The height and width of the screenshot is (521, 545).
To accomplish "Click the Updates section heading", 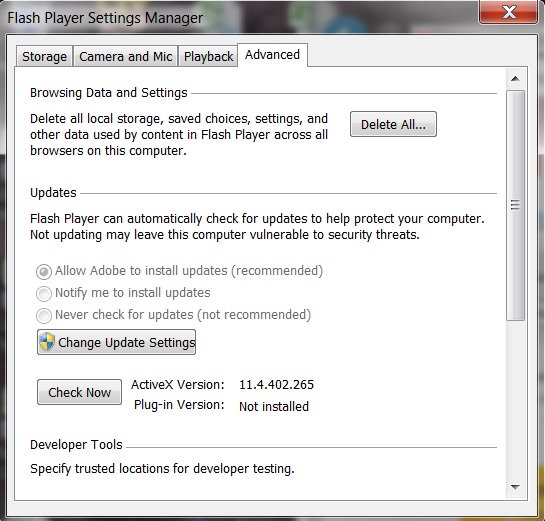I will [x=53, y=193].
